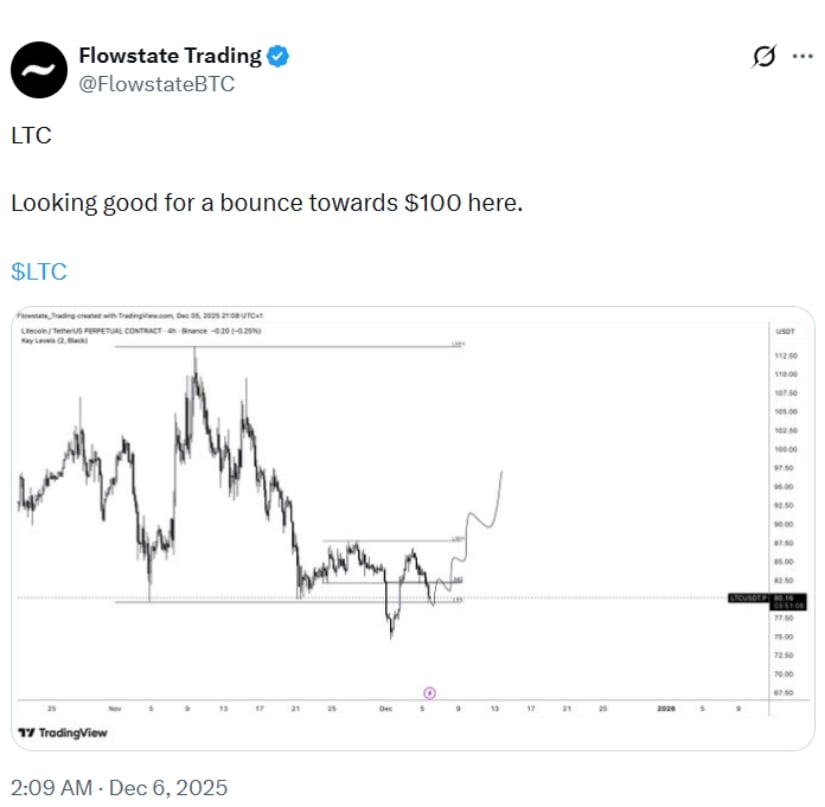Screen dimensions: 825x807
Task: Click the Dec label on the time axis
Action: pos(385,706)
